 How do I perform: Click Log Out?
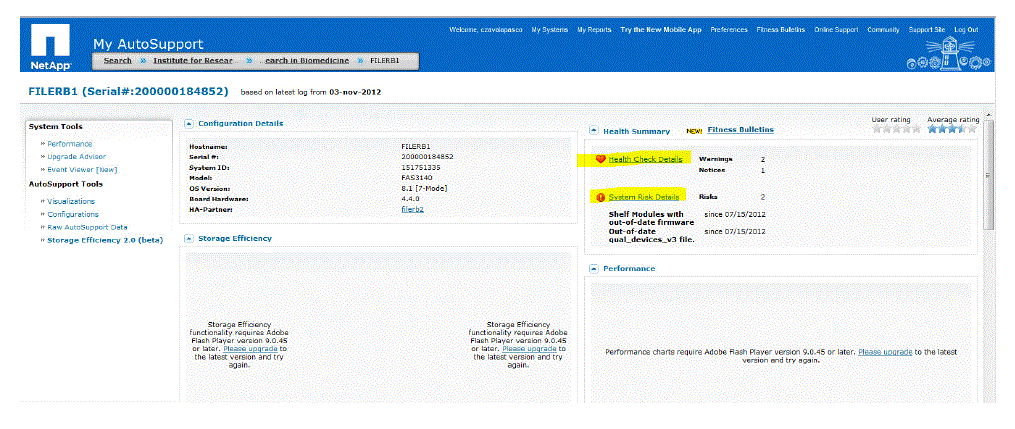[966, 30]
